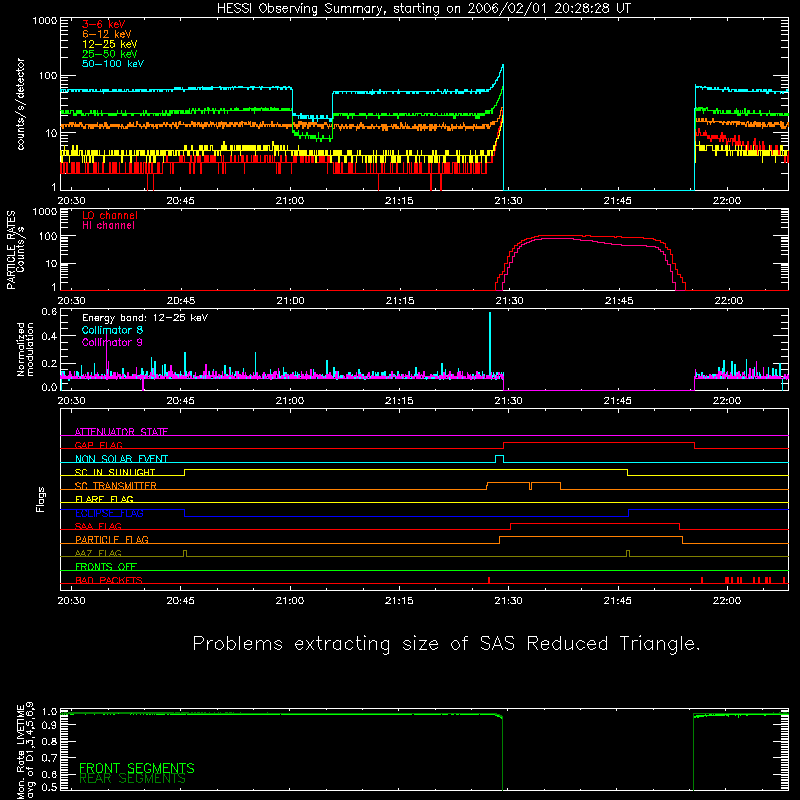Click the Energy band: 12-25 keV label
Image resolution: width=800 pixels, height=800 pixels.
coord(145,318)
